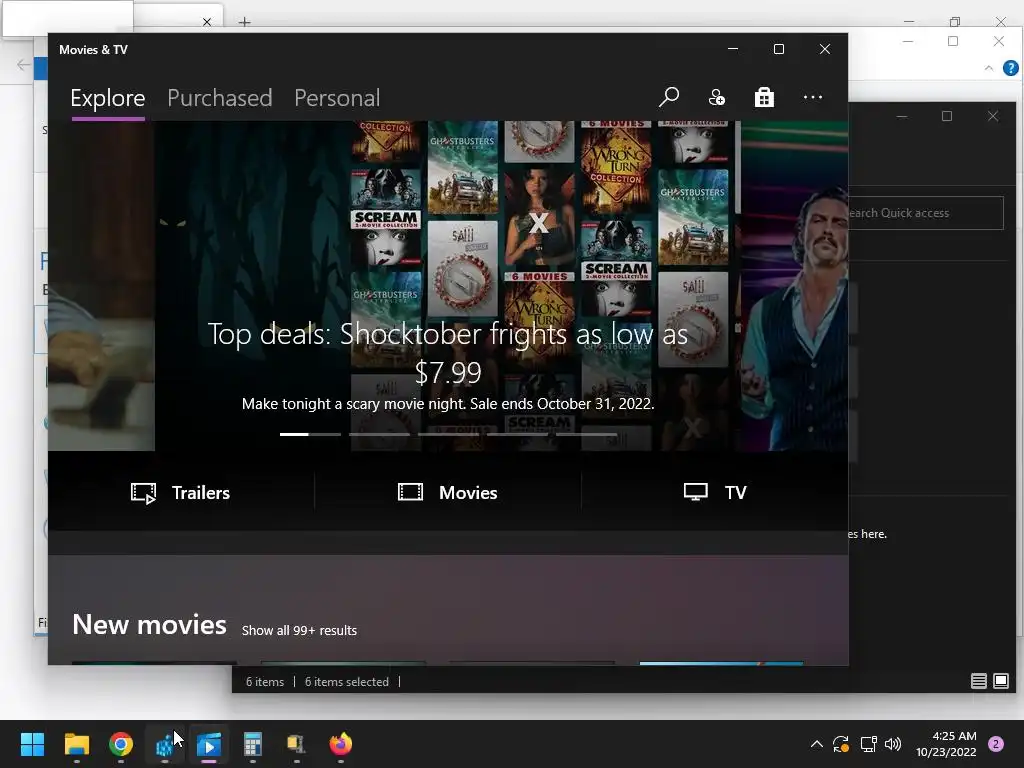
Task: Switch File Explorer to details view icon
Action: (x=978, y=681)
